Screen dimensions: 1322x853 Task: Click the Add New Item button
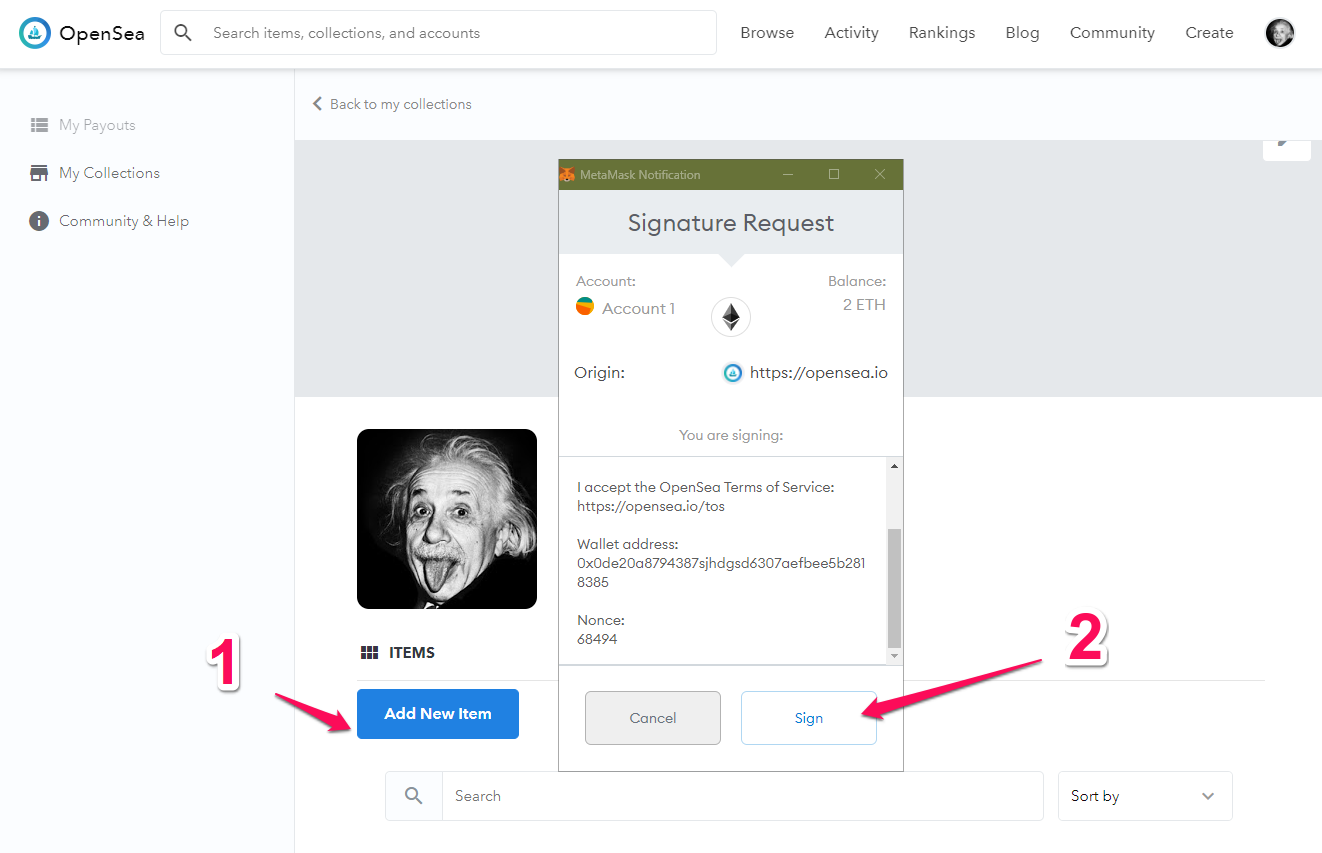pyautogui.click(x=438, y=714)
